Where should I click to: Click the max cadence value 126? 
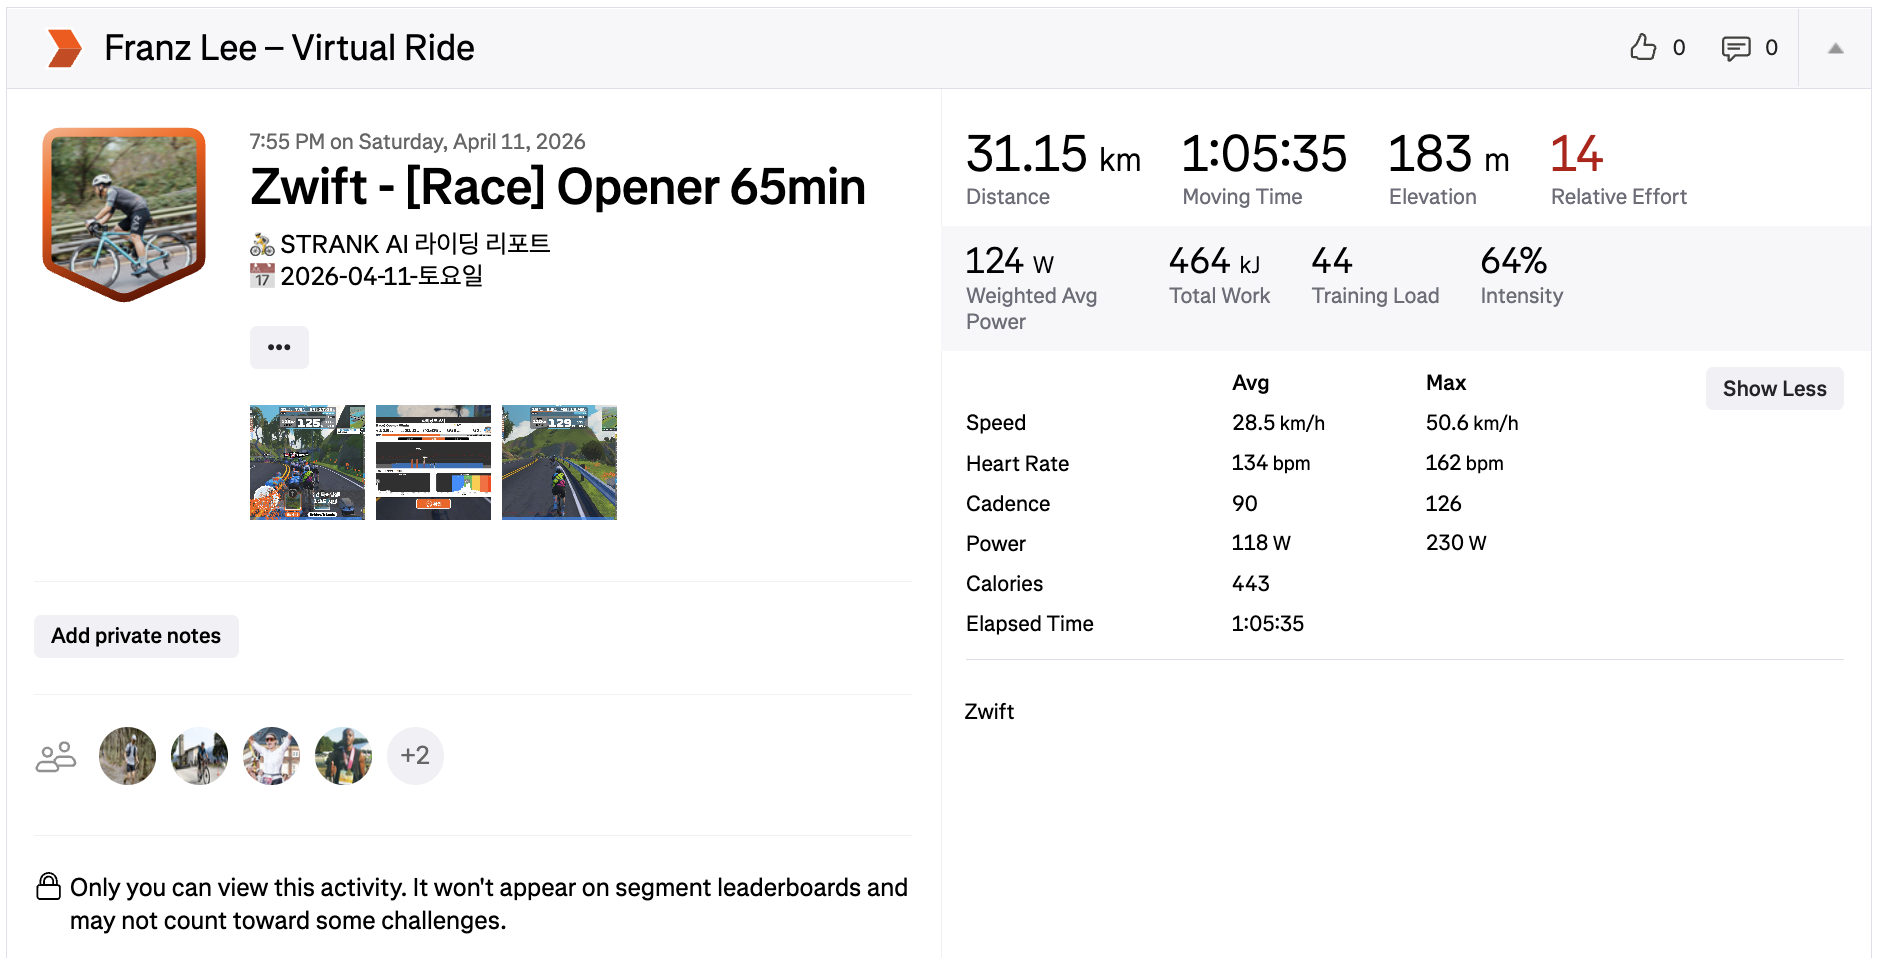(x=1444, y=503)
